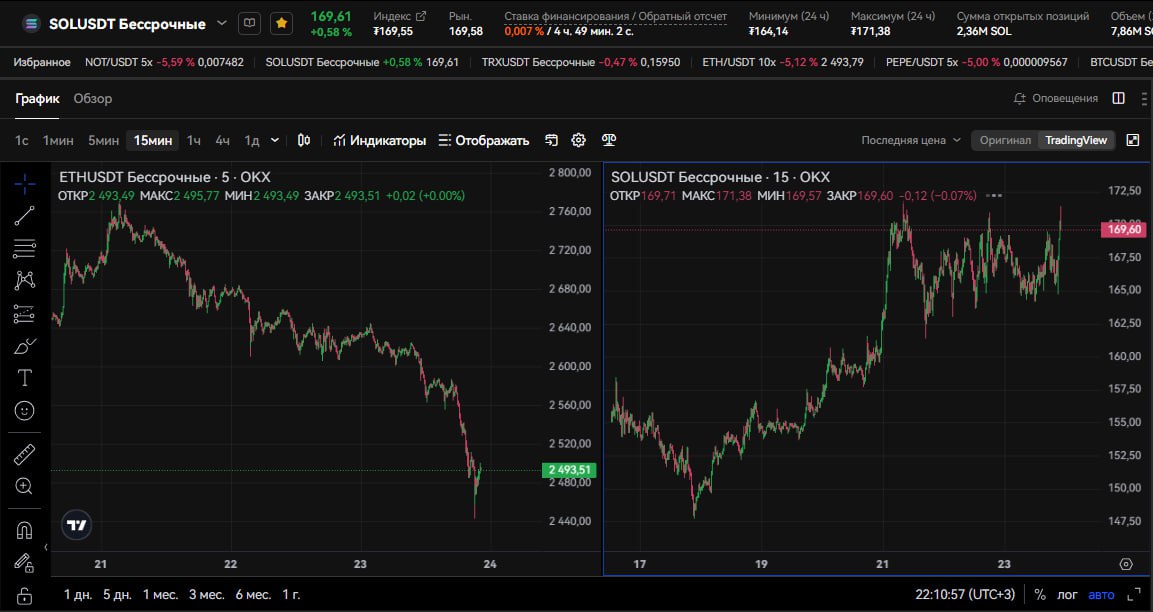Select the 1с timeframe

pyautogui.click(x=22, y=140)
